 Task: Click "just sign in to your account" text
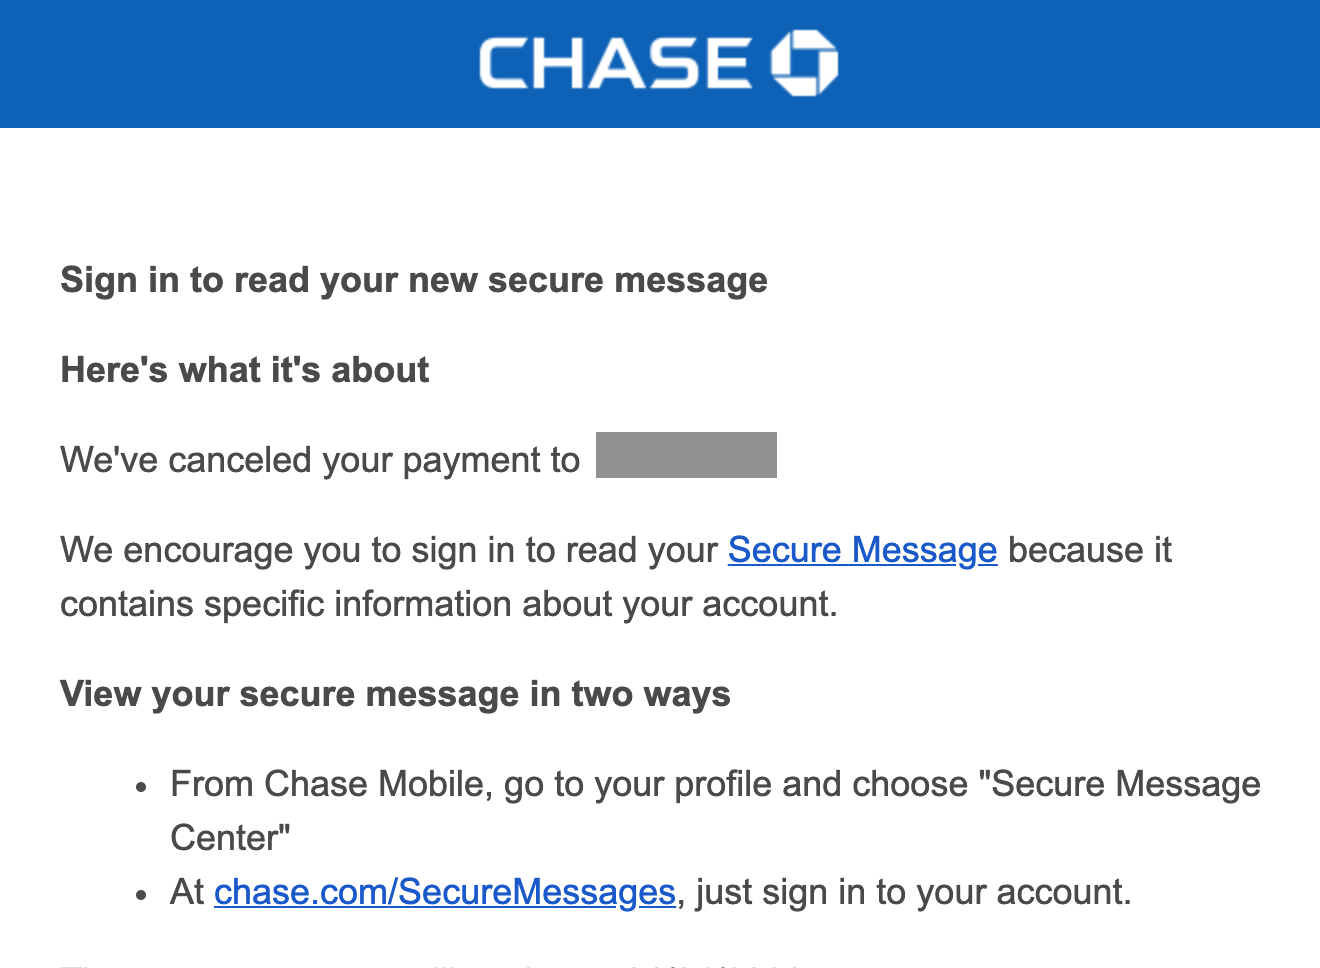coord(912,892)
